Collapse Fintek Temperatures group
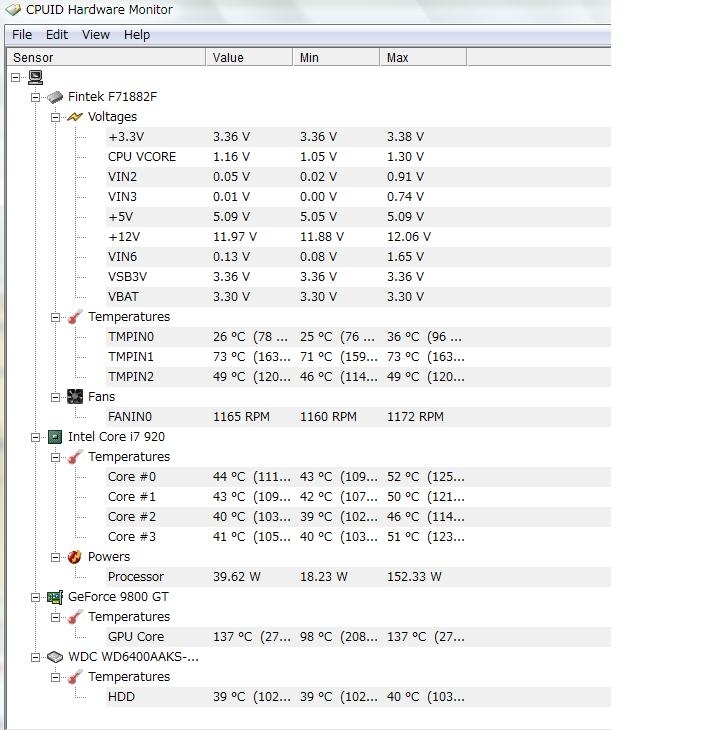Screen dimensions: 720x730 [x=55, y=318]
